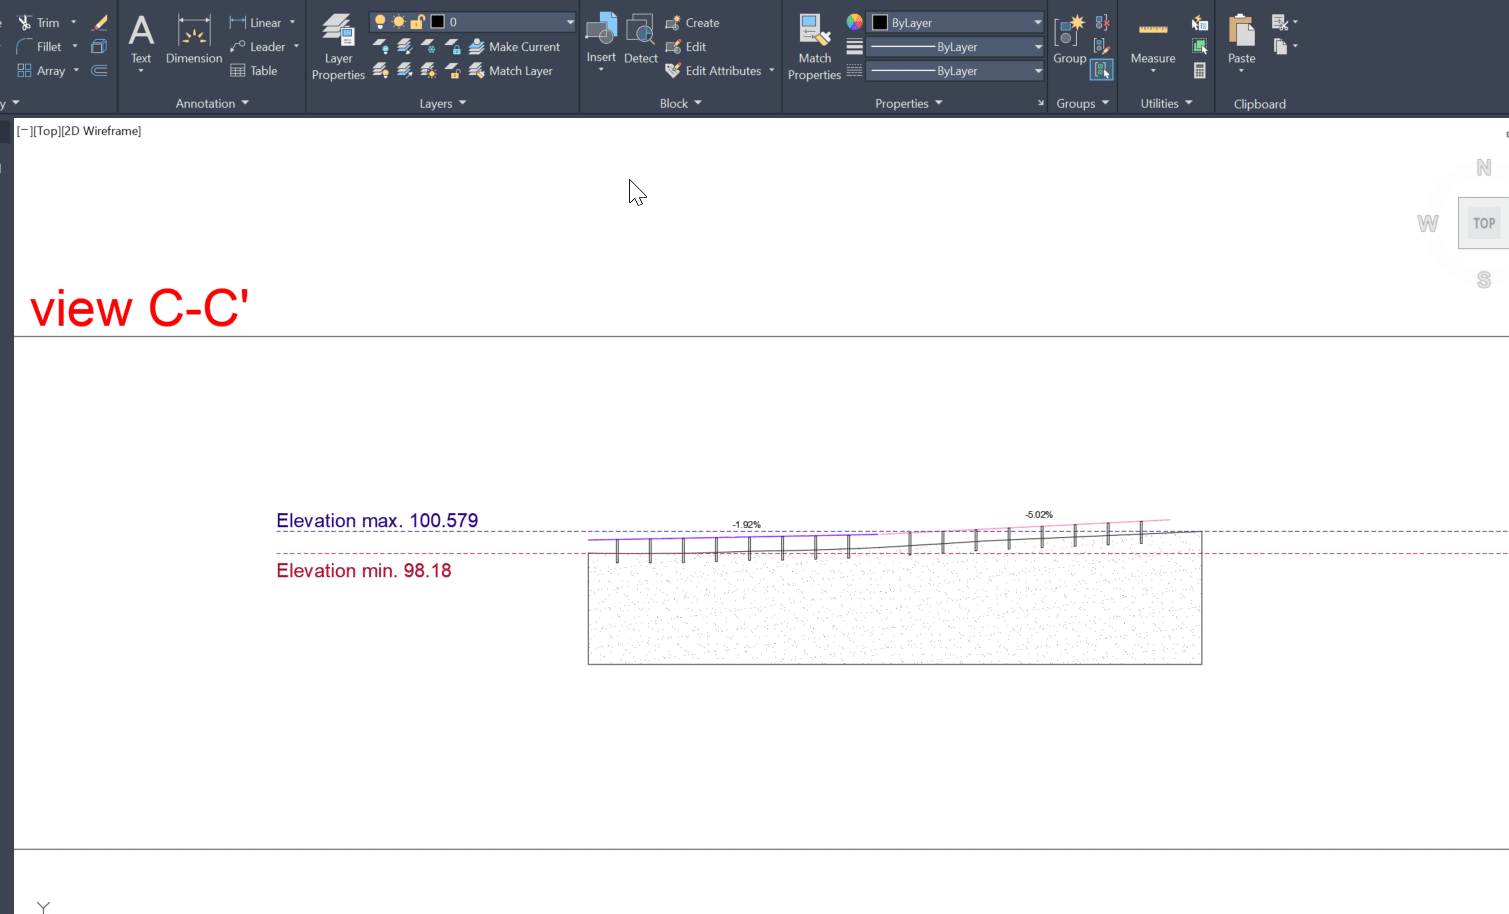This screenshot has height=914, width=1509.
Task: Expand the Leader dropdown arrow
Action: tap(296, 46)
